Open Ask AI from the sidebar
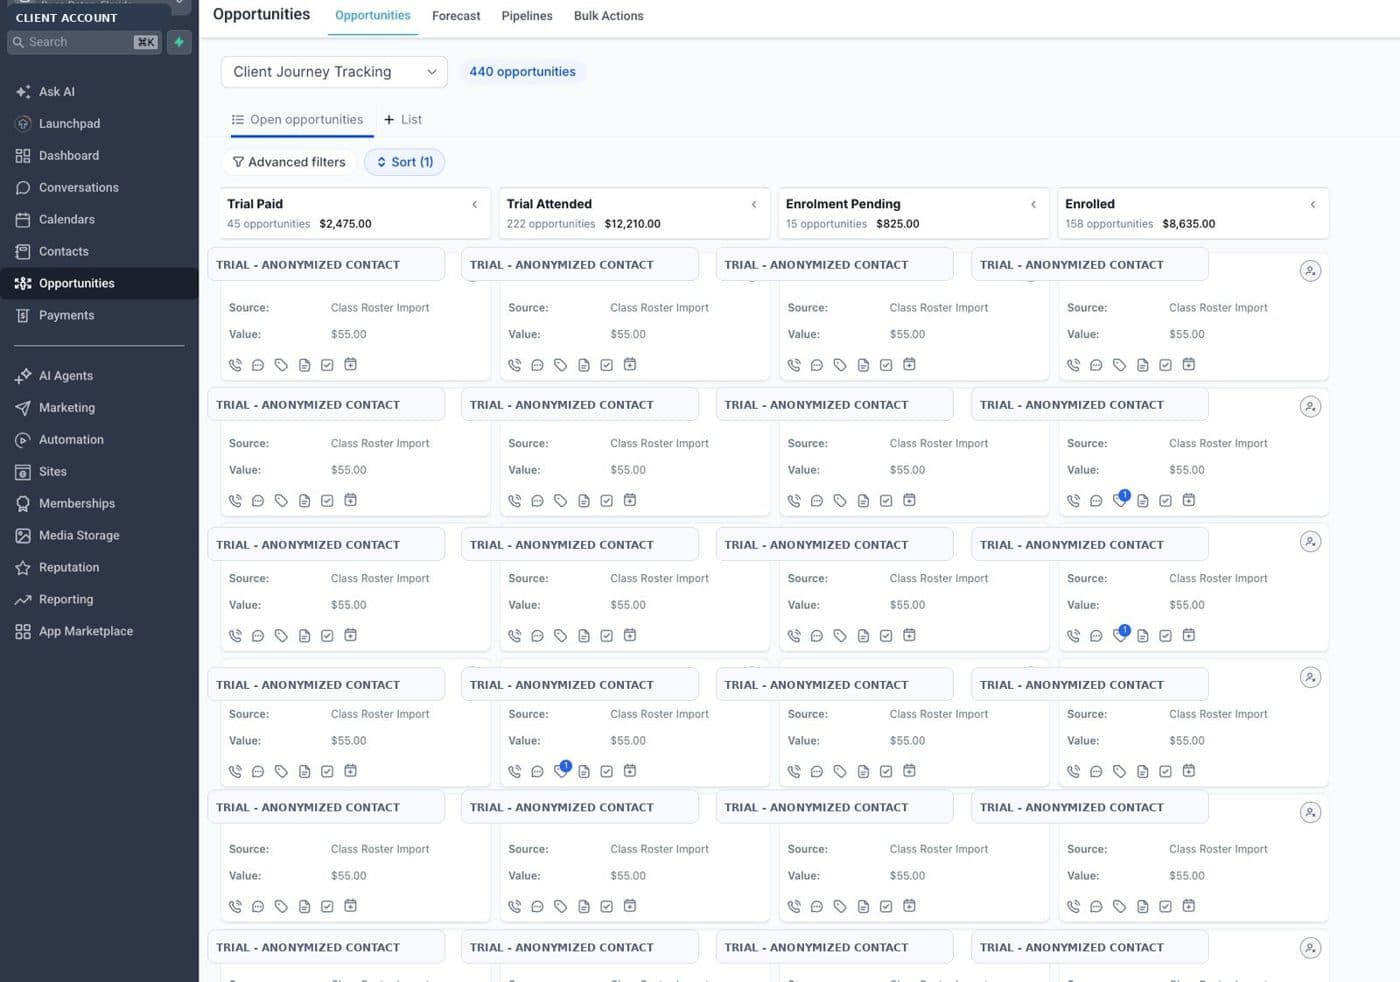 pos(56,91)
